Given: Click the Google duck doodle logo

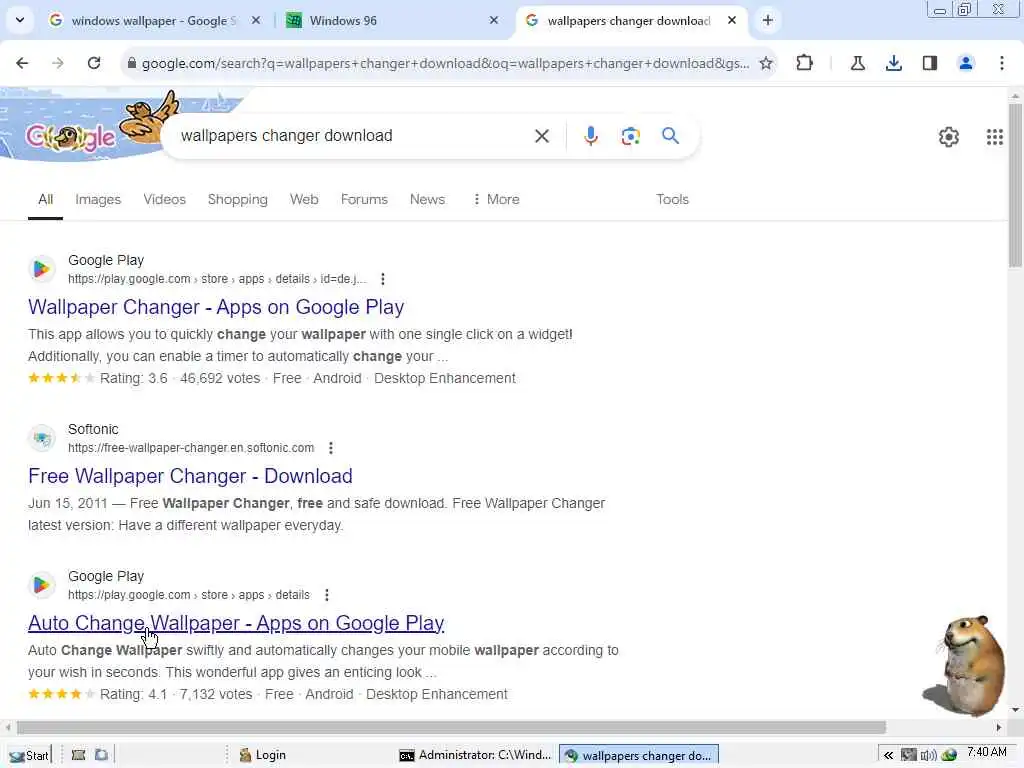Looking at the screenshot, I should (71, 136).
